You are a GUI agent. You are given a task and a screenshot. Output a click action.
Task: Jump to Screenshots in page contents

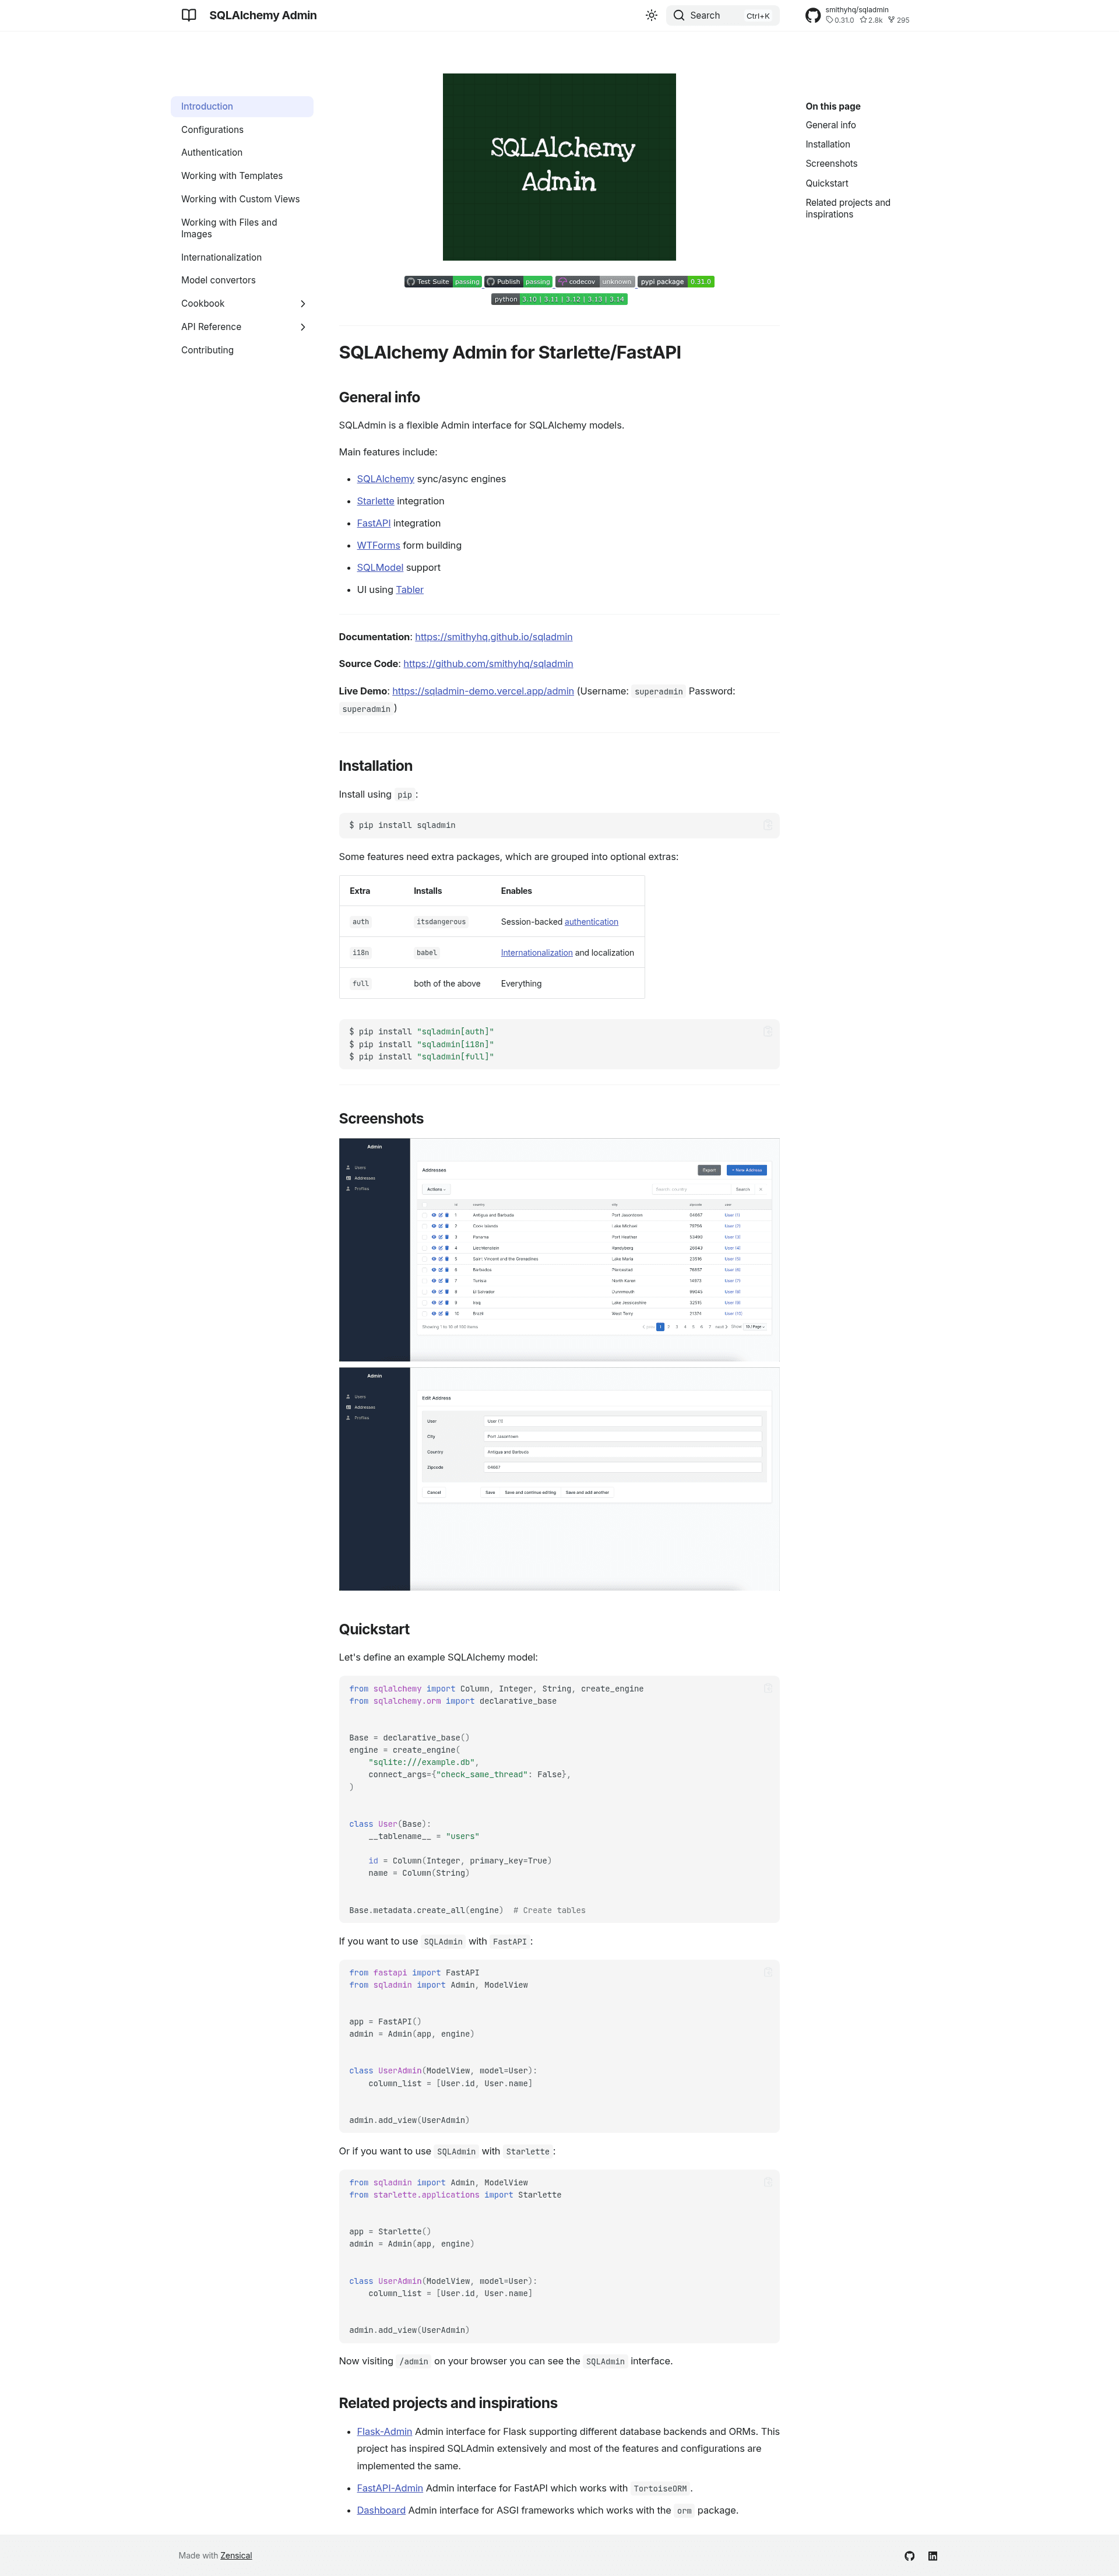[x=831, y=164]
